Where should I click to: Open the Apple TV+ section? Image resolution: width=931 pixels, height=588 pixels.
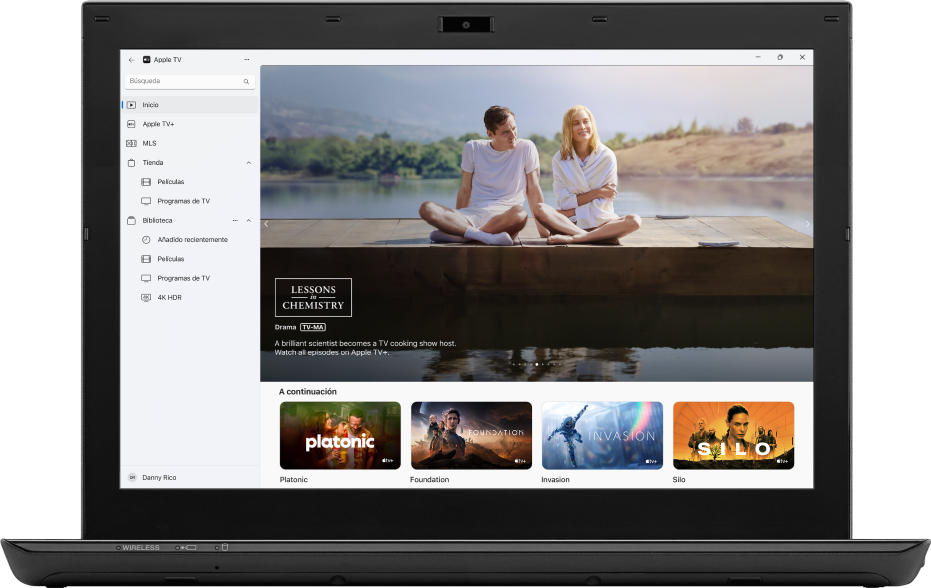pyautogui.click(x=160, y=123)
